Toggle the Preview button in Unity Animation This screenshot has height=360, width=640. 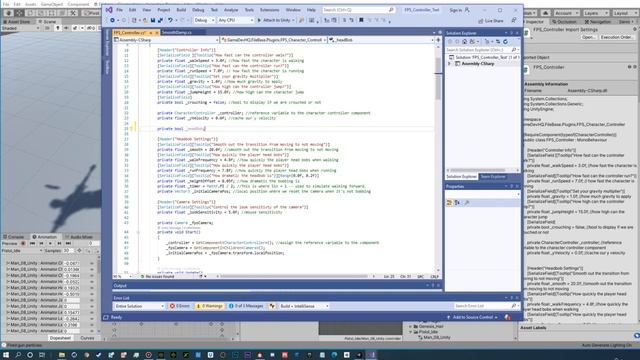(10, 243)
